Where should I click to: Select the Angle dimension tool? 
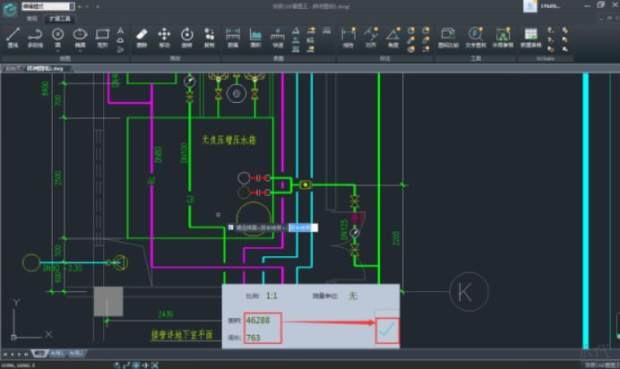393,38
